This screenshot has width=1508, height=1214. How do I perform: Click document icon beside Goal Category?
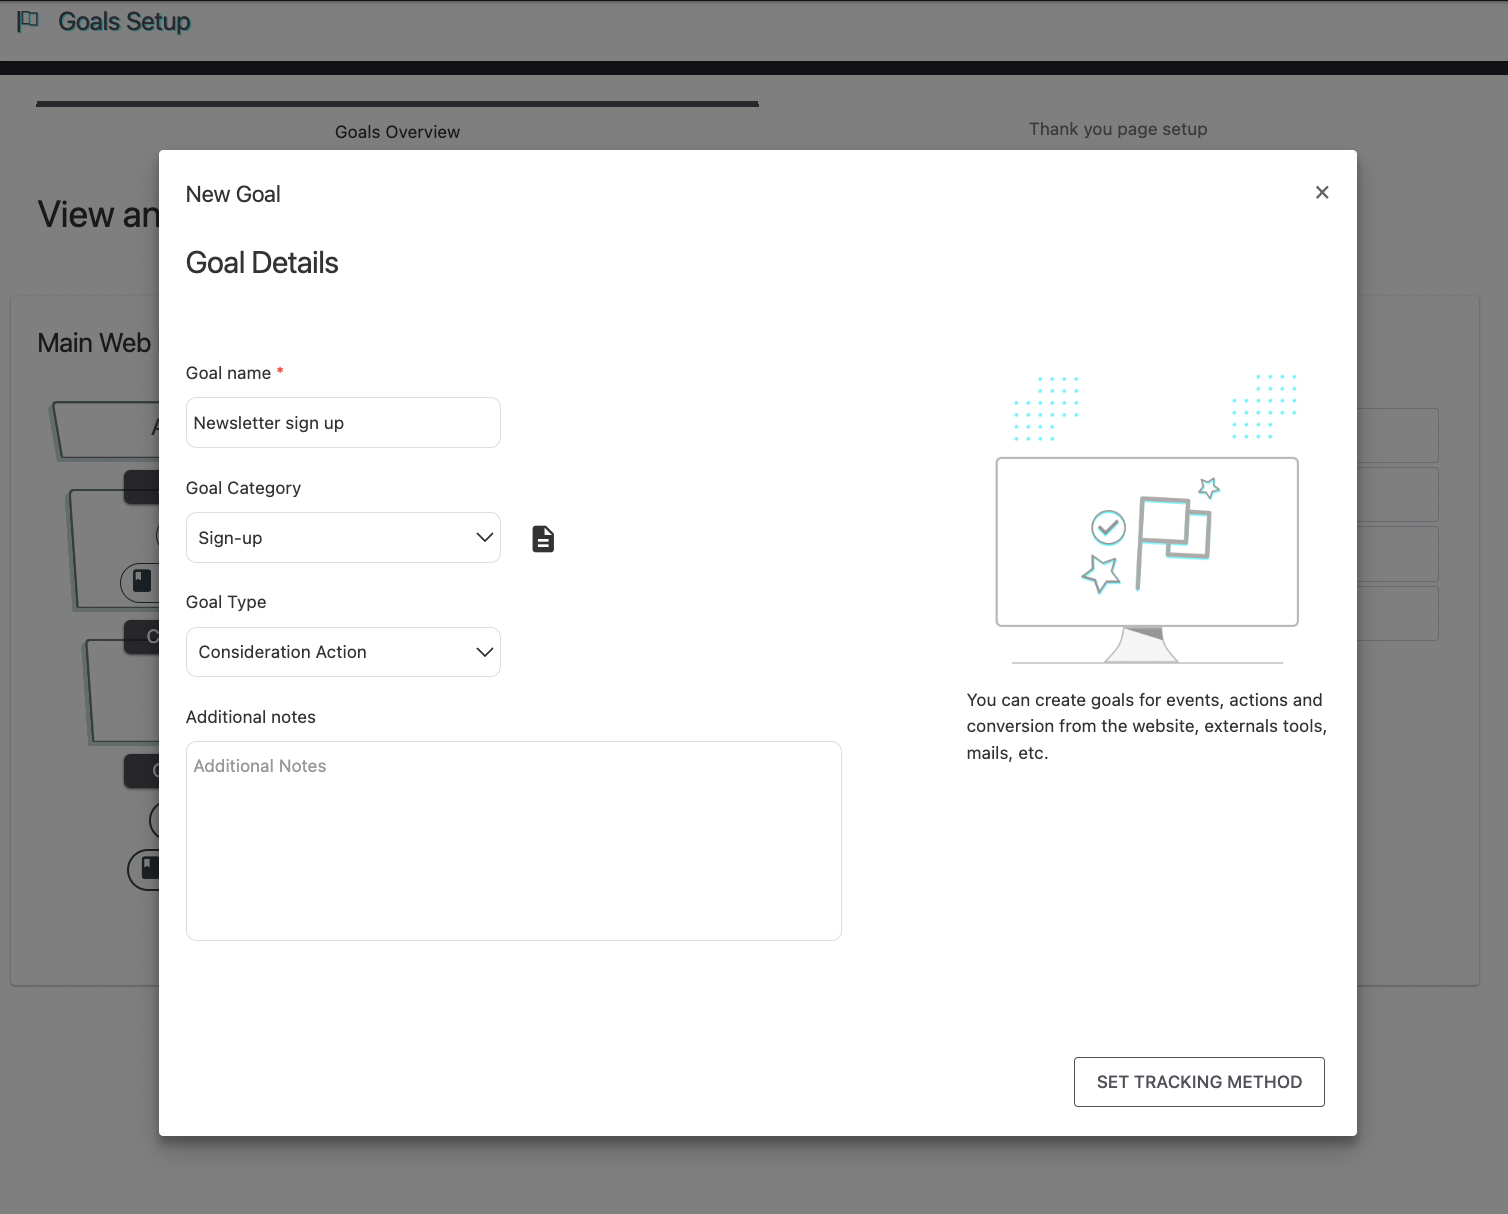coord(543,539)
